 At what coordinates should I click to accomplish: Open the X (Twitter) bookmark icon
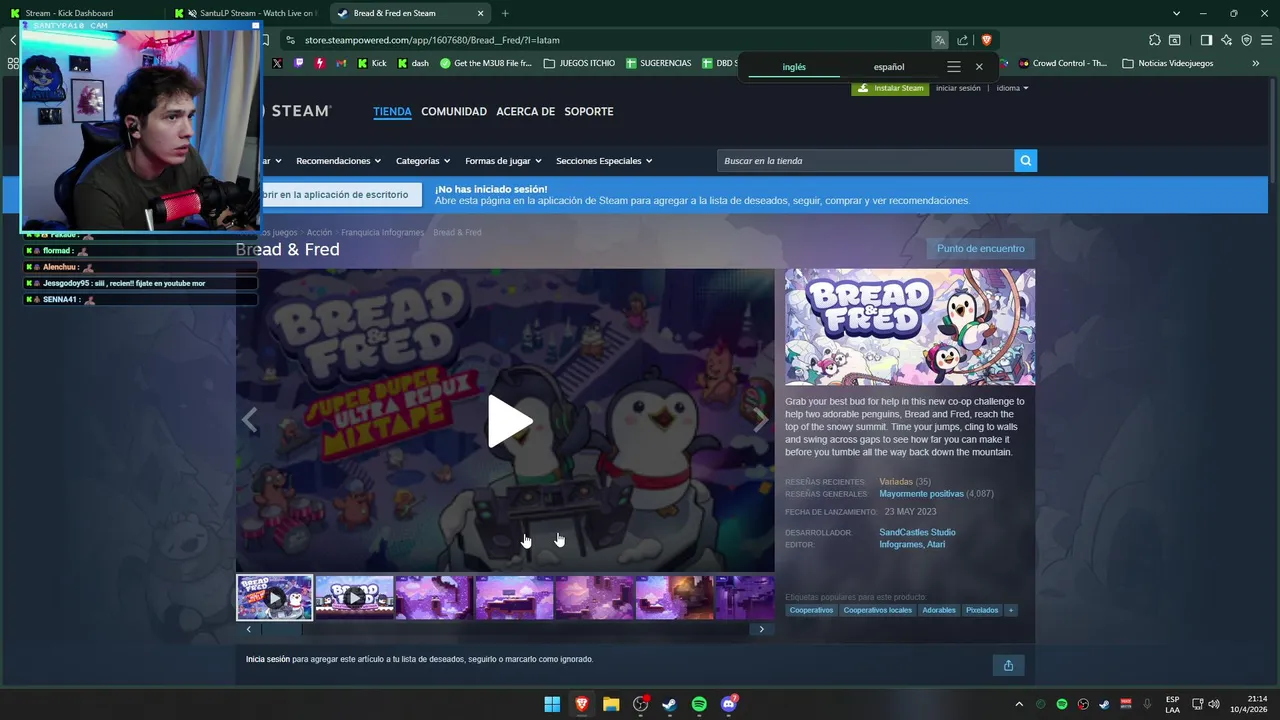(277, 63)
